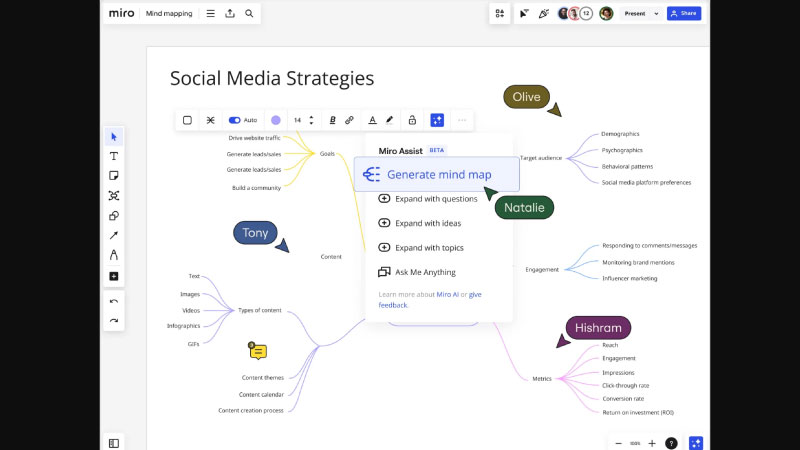Change text color with A icon
The width and height of the screenshot is (800, 450).
coord(372,120)
